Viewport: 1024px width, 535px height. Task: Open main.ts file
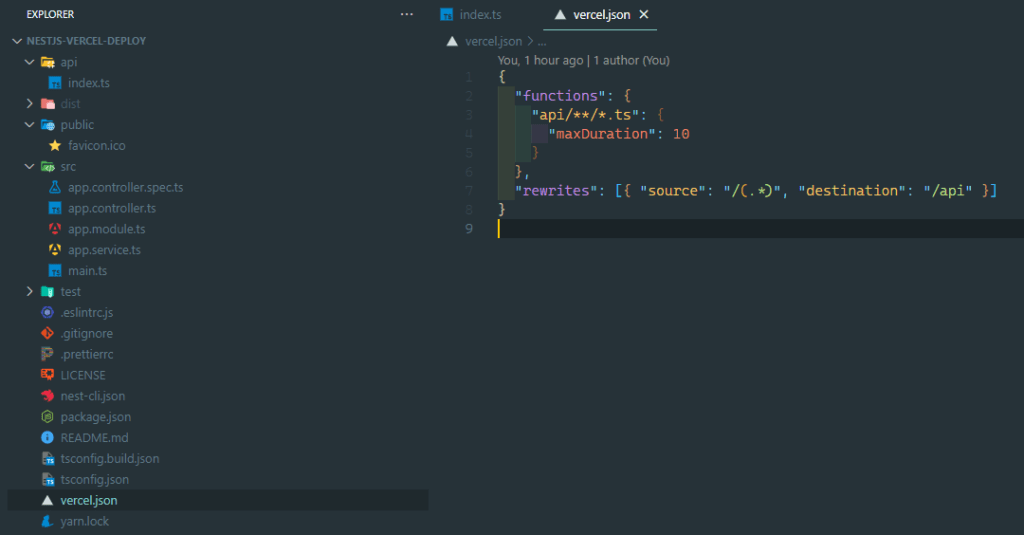tap(88, 270)
